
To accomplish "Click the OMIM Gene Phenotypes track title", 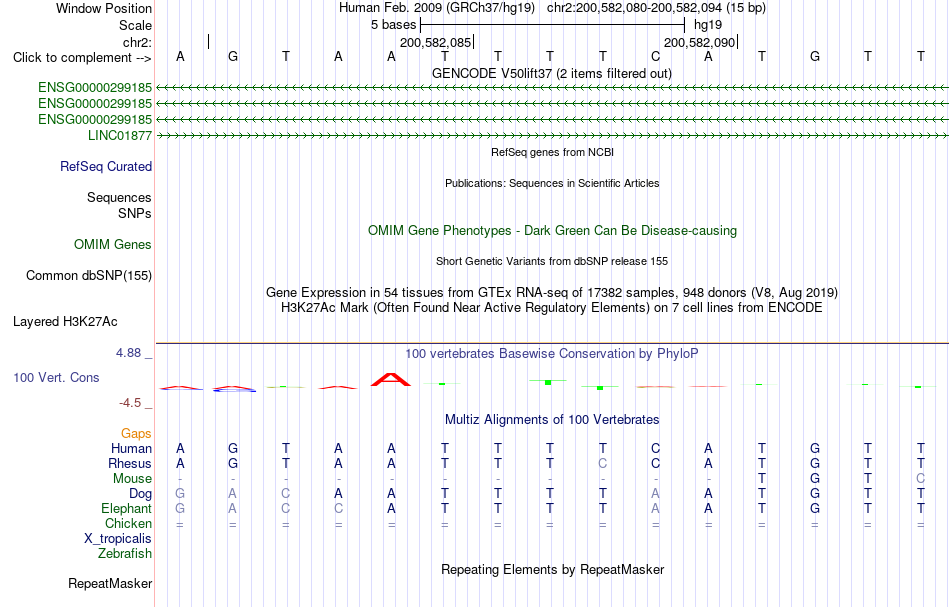I will [553, 230].
